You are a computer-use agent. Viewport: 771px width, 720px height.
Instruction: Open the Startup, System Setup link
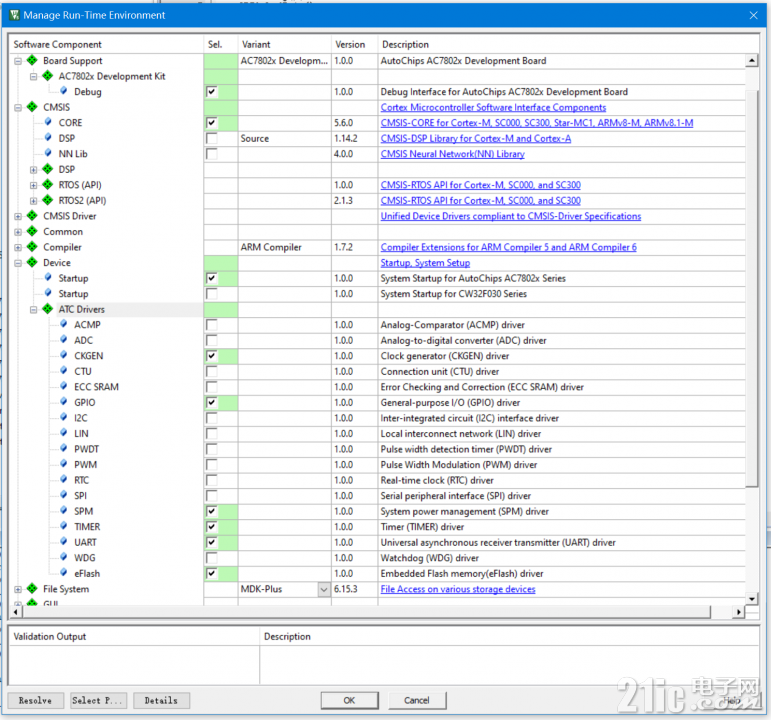pyautogui.click(x=425, y=263)
